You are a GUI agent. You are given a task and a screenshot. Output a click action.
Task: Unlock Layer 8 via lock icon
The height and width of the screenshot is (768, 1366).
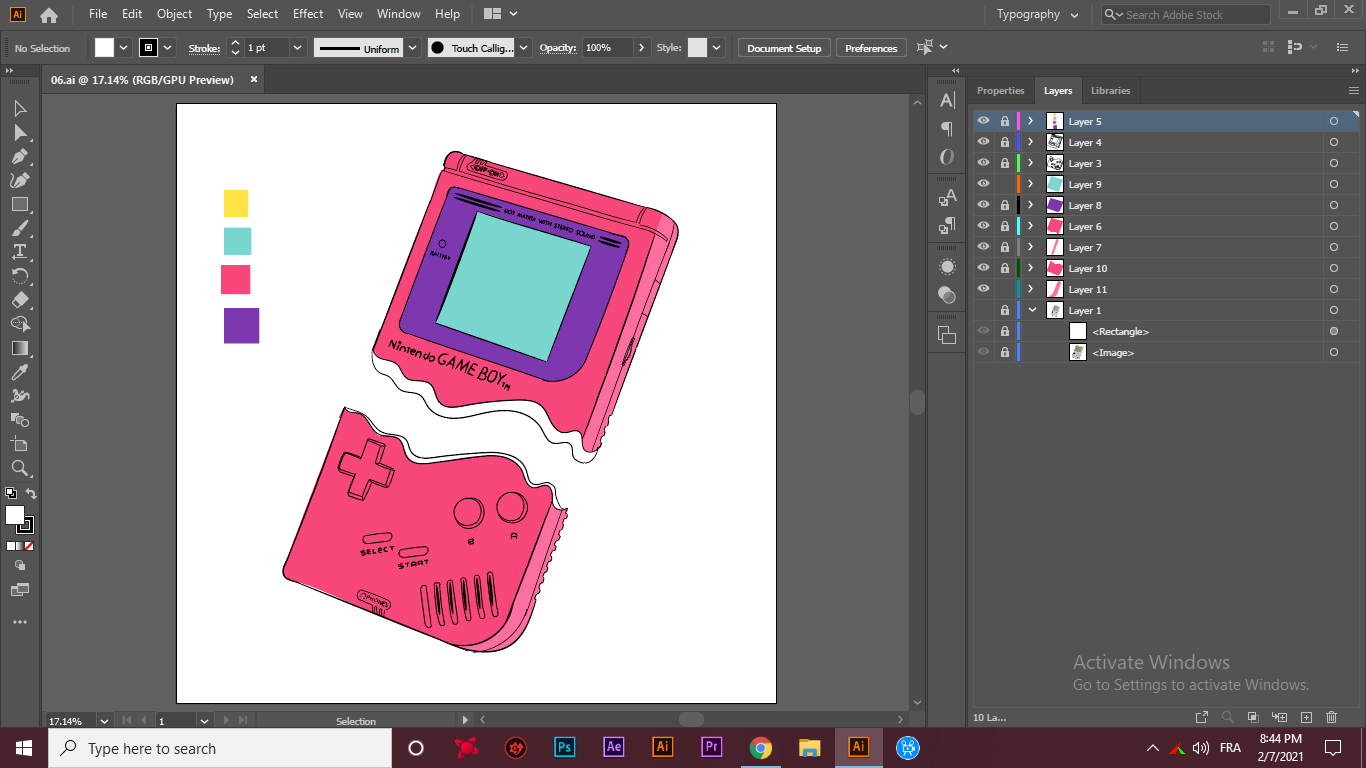pyautogui.click(x=1005, y=205)
